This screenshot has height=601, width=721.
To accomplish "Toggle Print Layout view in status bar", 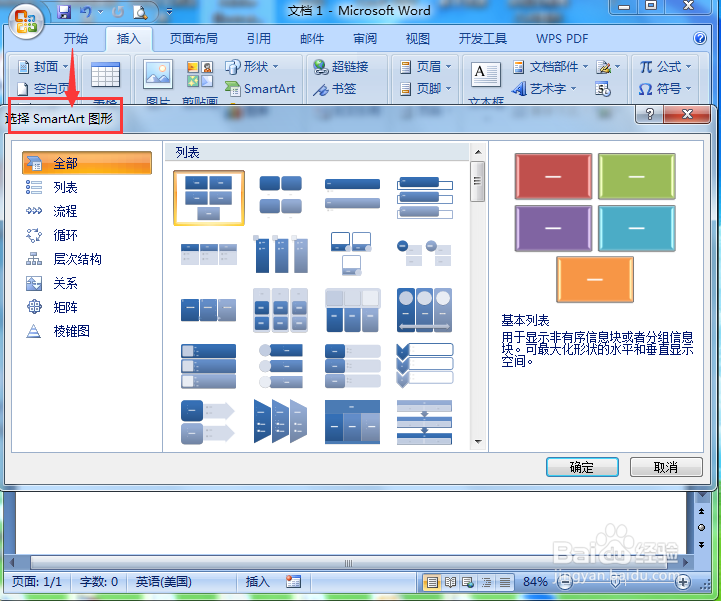I will tap(432, 582).
